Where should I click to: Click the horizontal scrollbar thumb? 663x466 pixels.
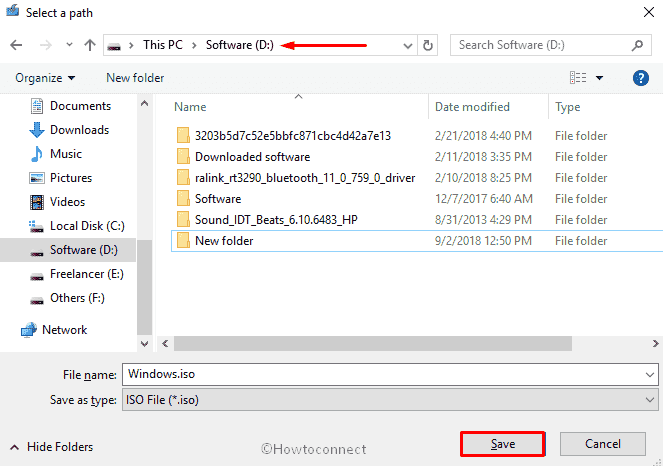[x=373, y=343]
